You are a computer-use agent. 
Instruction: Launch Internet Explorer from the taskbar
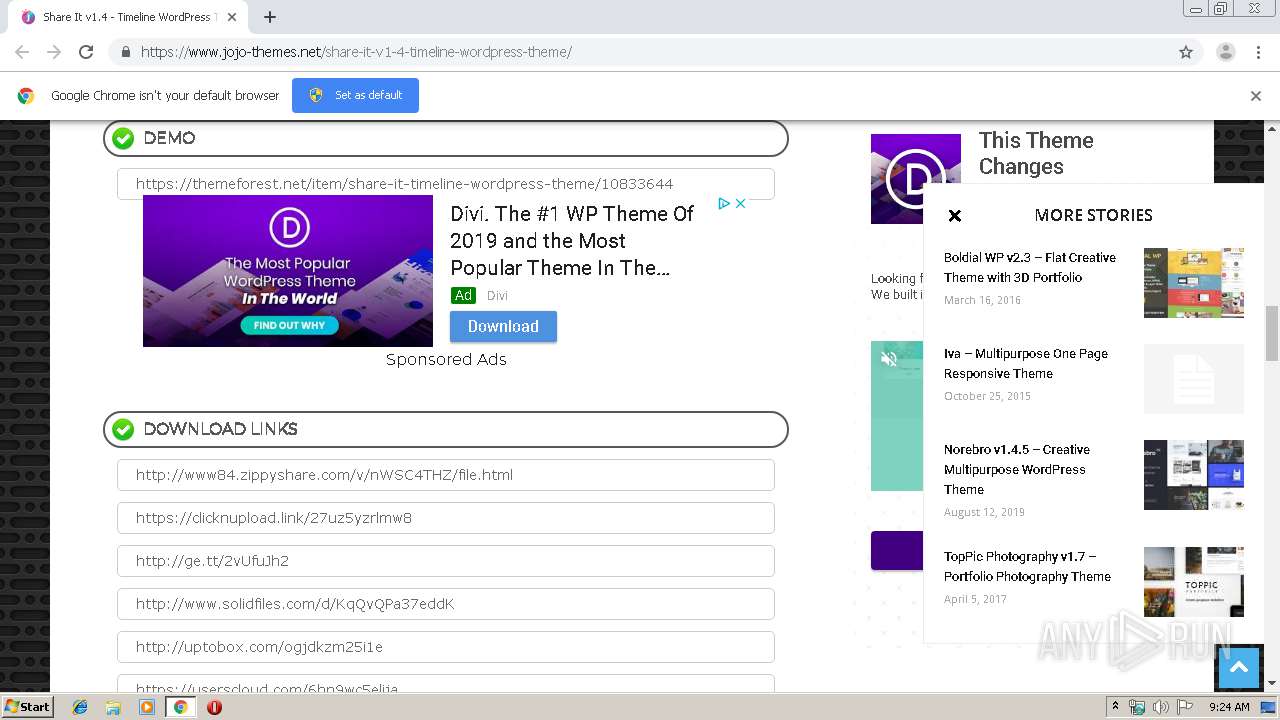coord(80,707)
